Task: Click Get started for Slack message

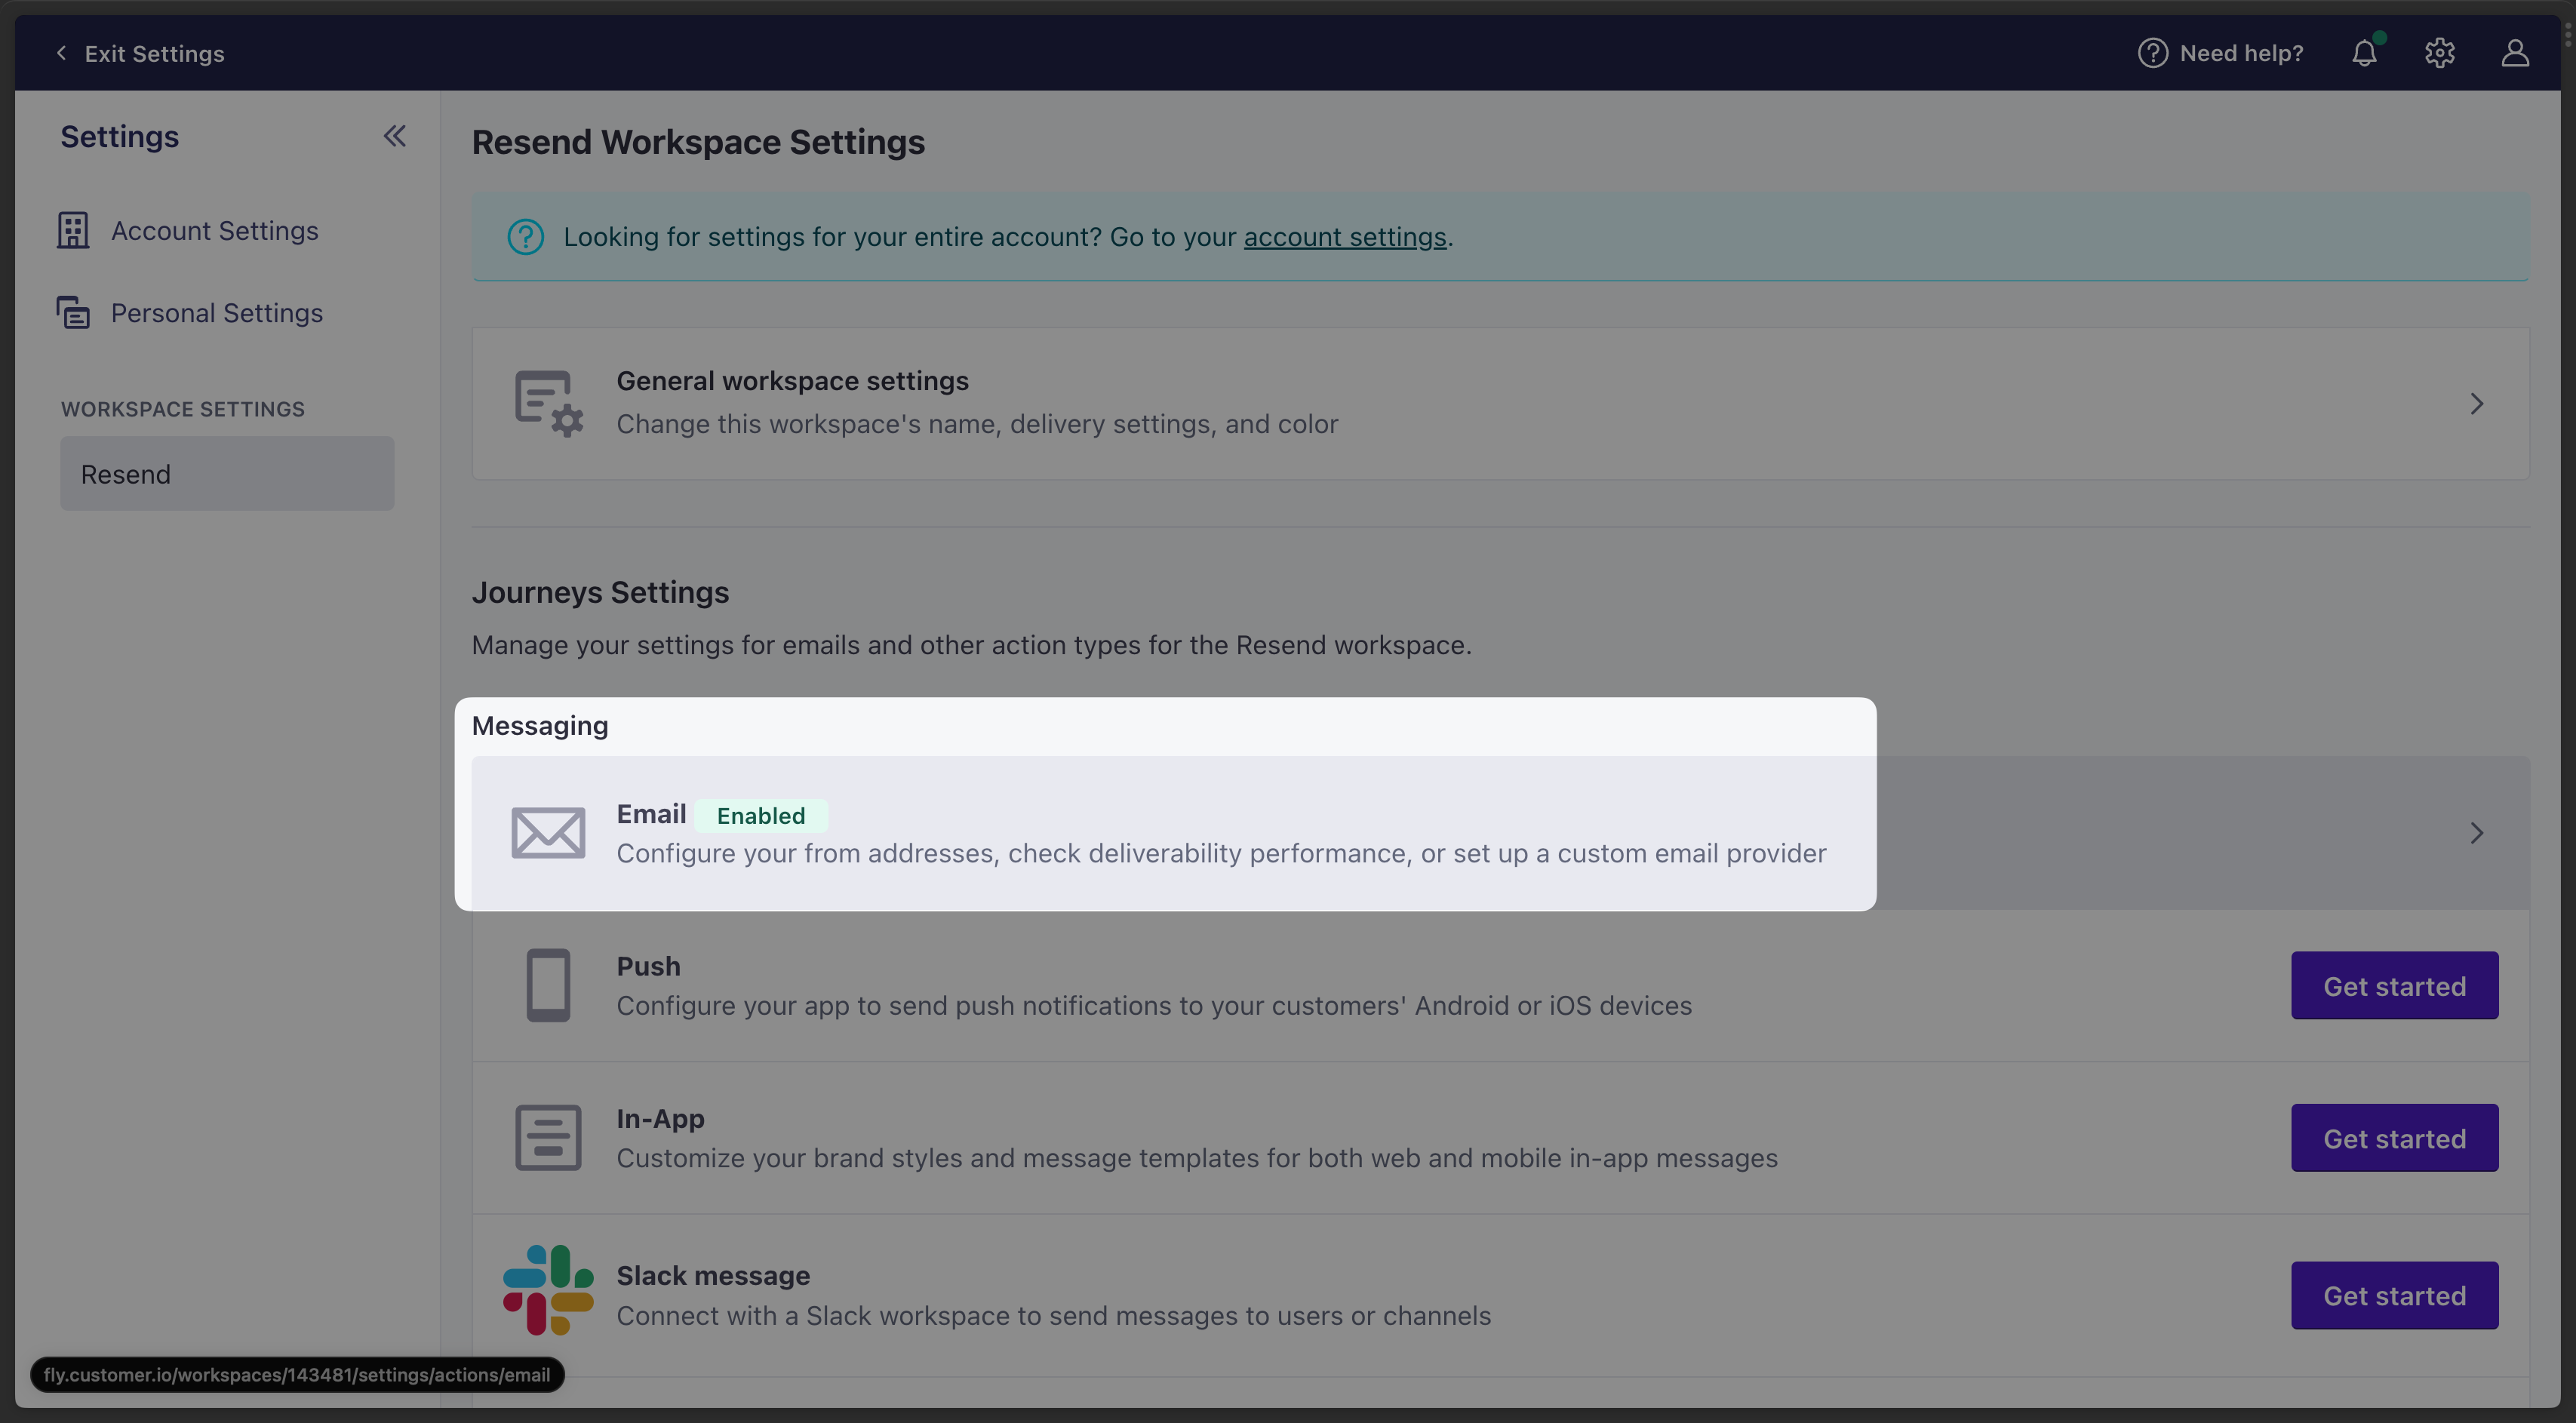Action: pyautogui.click(x=2394, y=1295)
